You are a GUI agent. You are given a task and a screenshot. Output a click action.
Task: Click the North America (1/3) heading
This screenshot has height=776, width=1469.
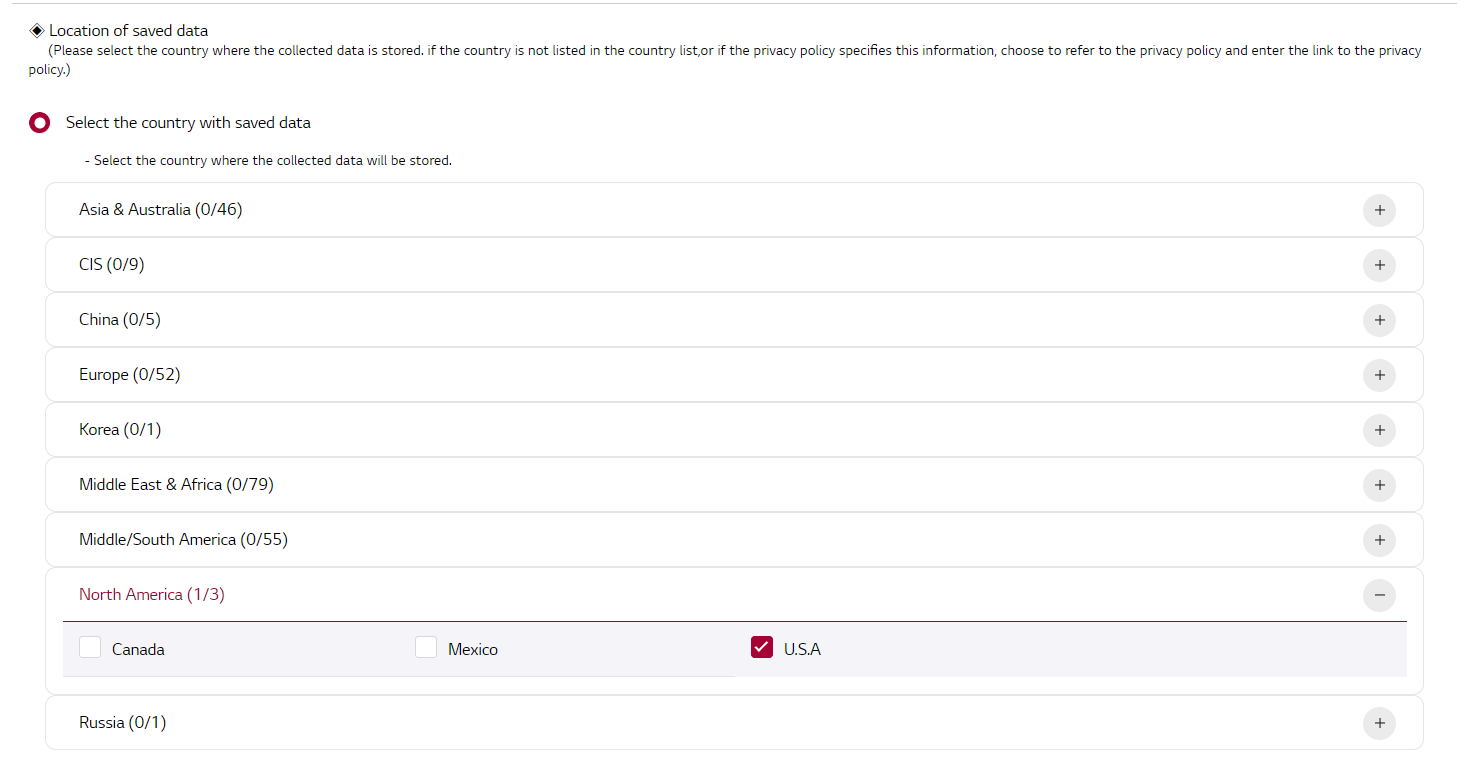[152, 595]
